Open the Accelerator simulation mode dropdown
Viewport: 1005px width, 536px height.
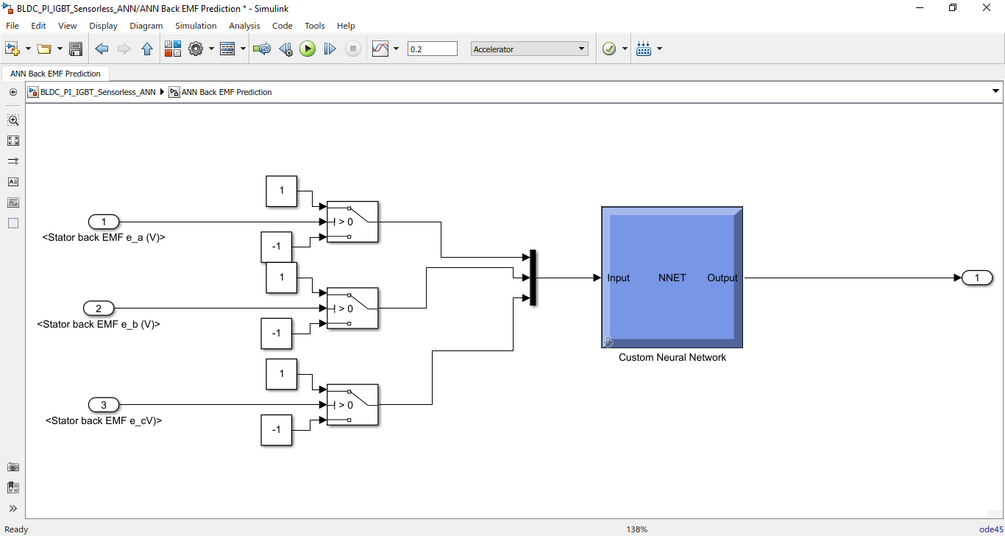pos(529,49)
